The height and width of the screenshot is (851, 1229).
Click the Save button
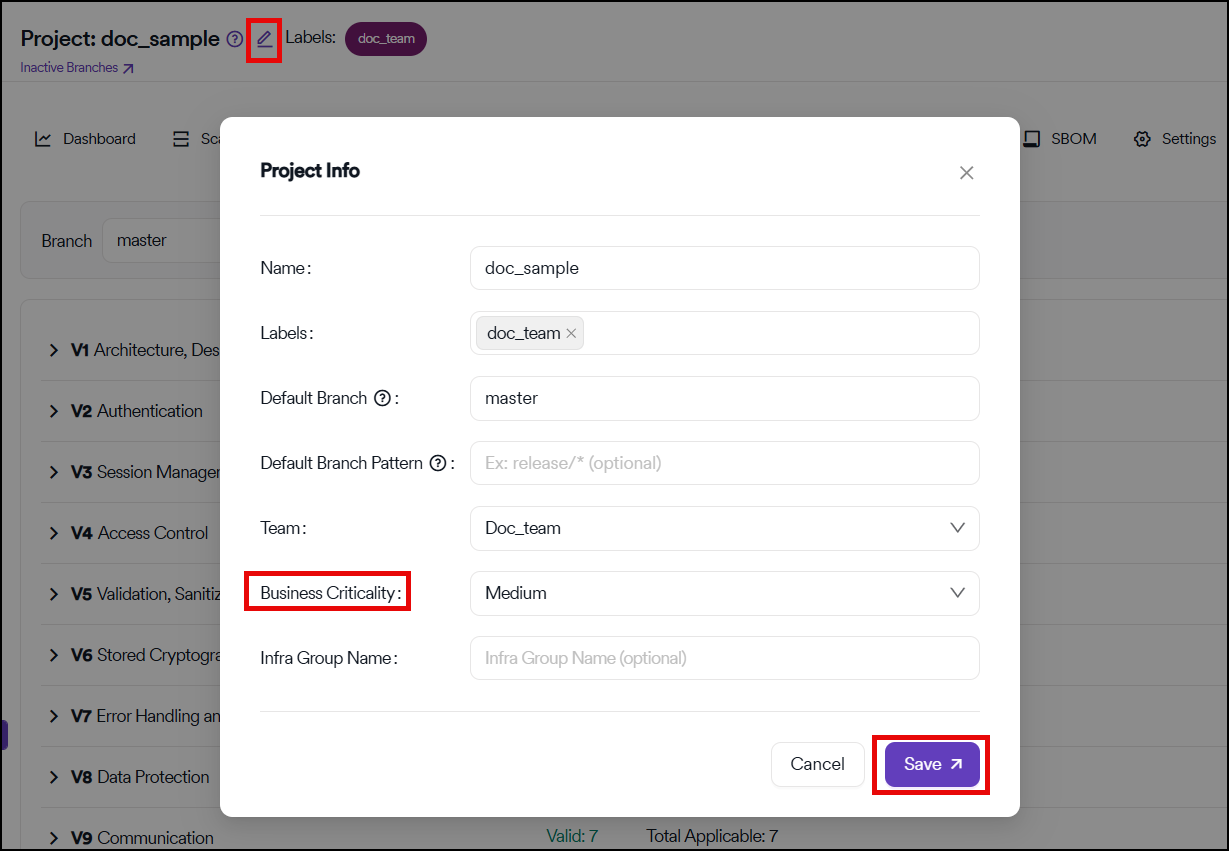point(931,764)
